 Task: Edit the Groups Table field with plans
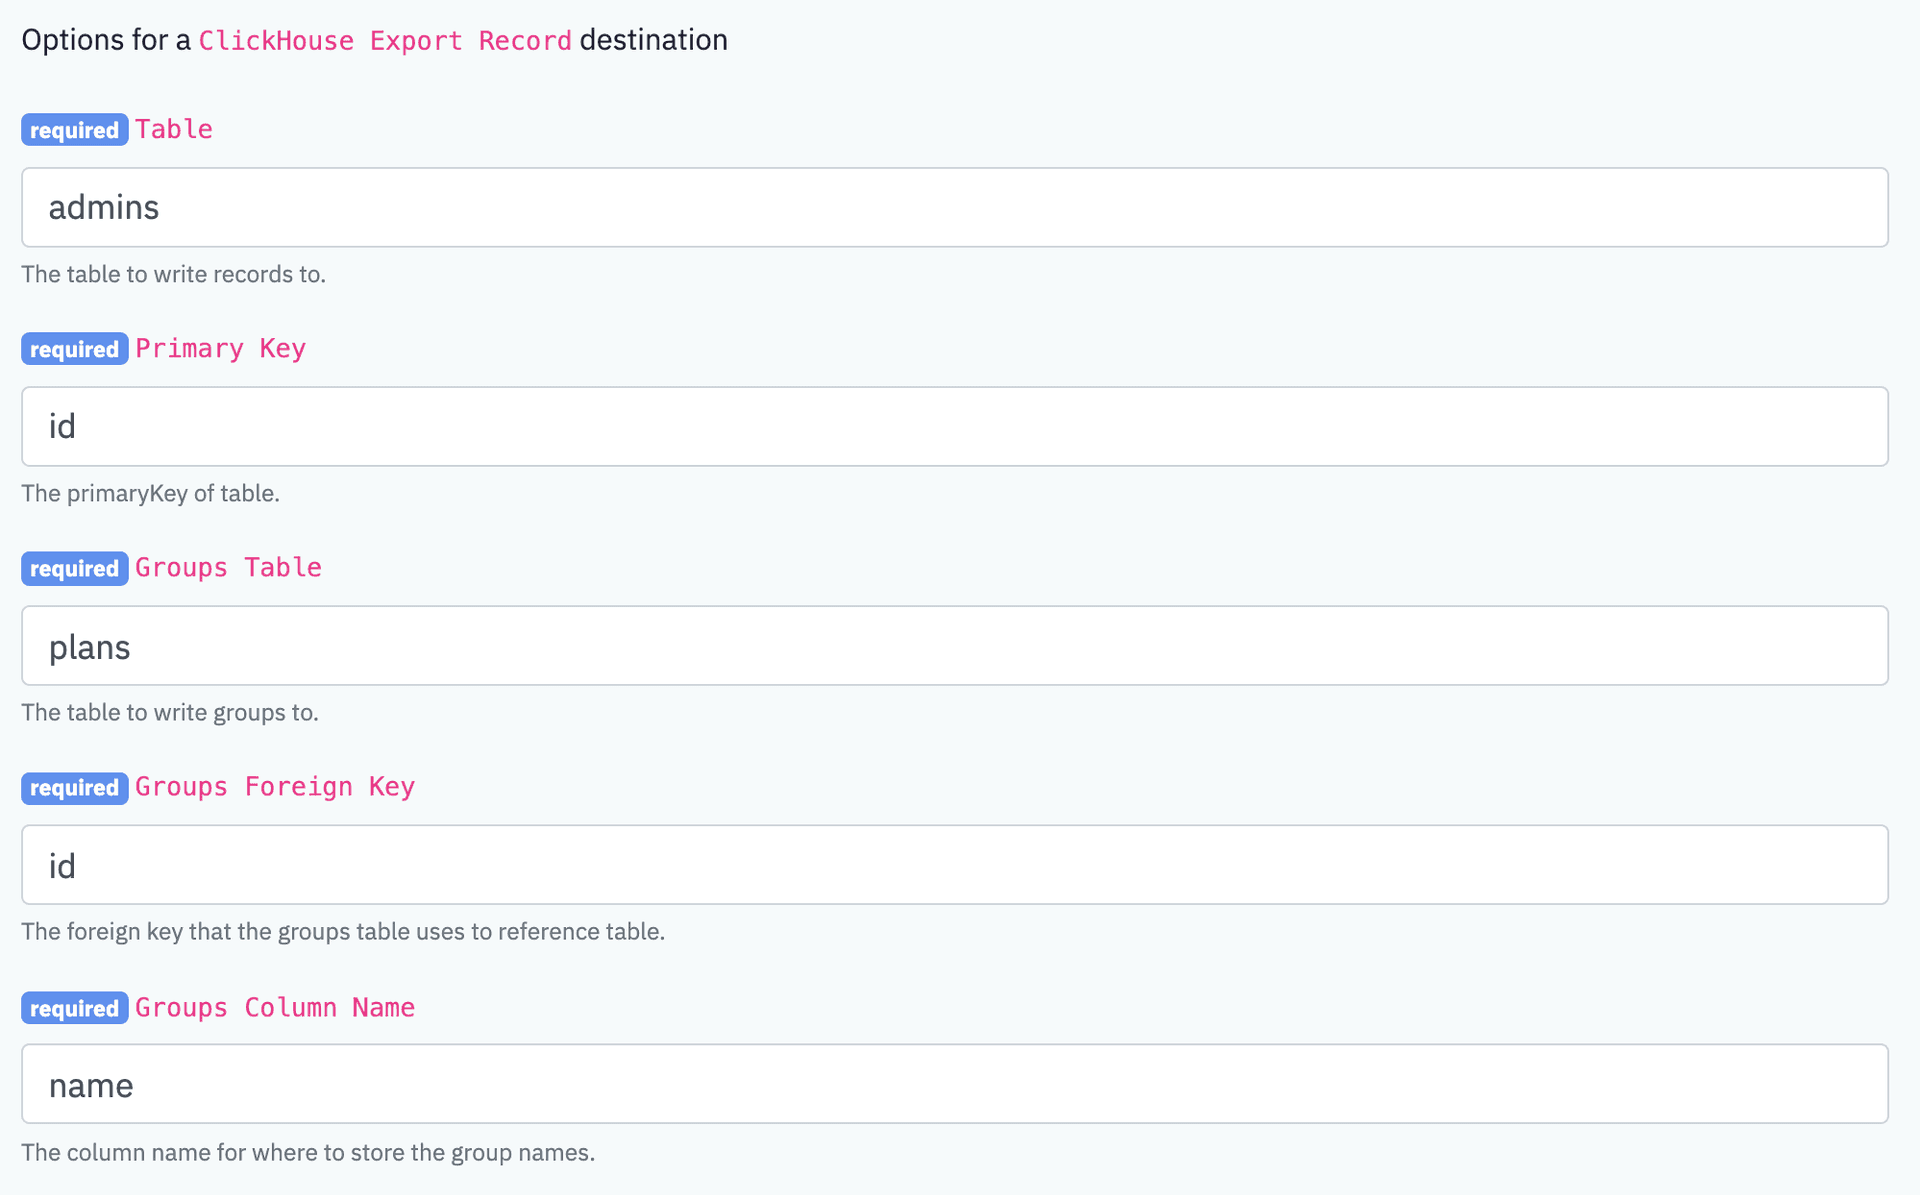pos(955,645)
